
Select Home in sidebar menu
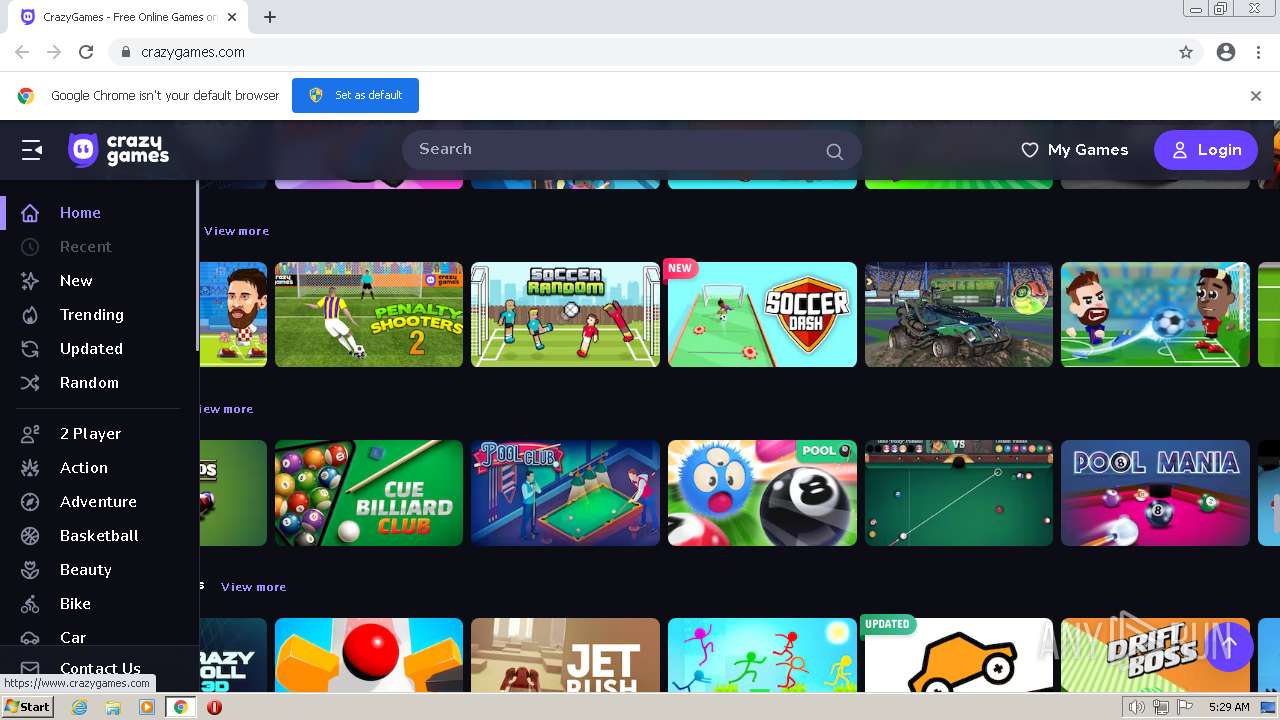pos(80,213)
